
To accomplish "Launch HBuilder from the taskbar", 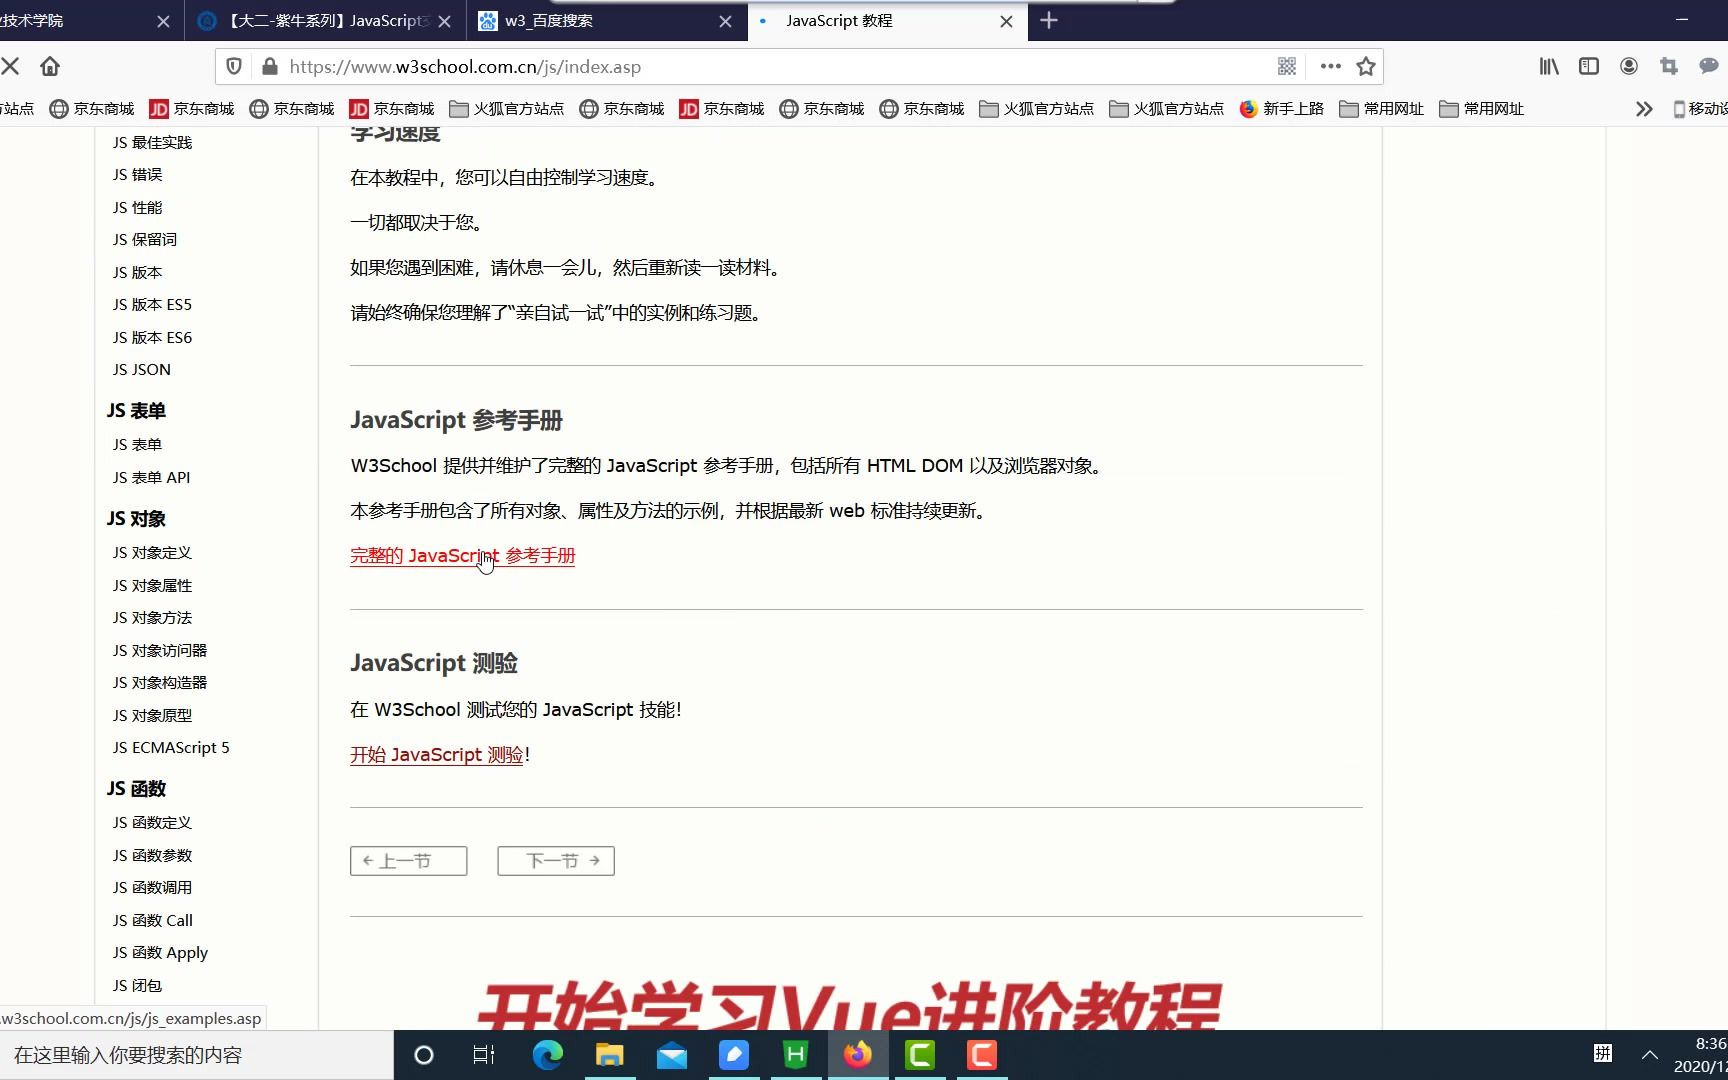I will 796,1055.
